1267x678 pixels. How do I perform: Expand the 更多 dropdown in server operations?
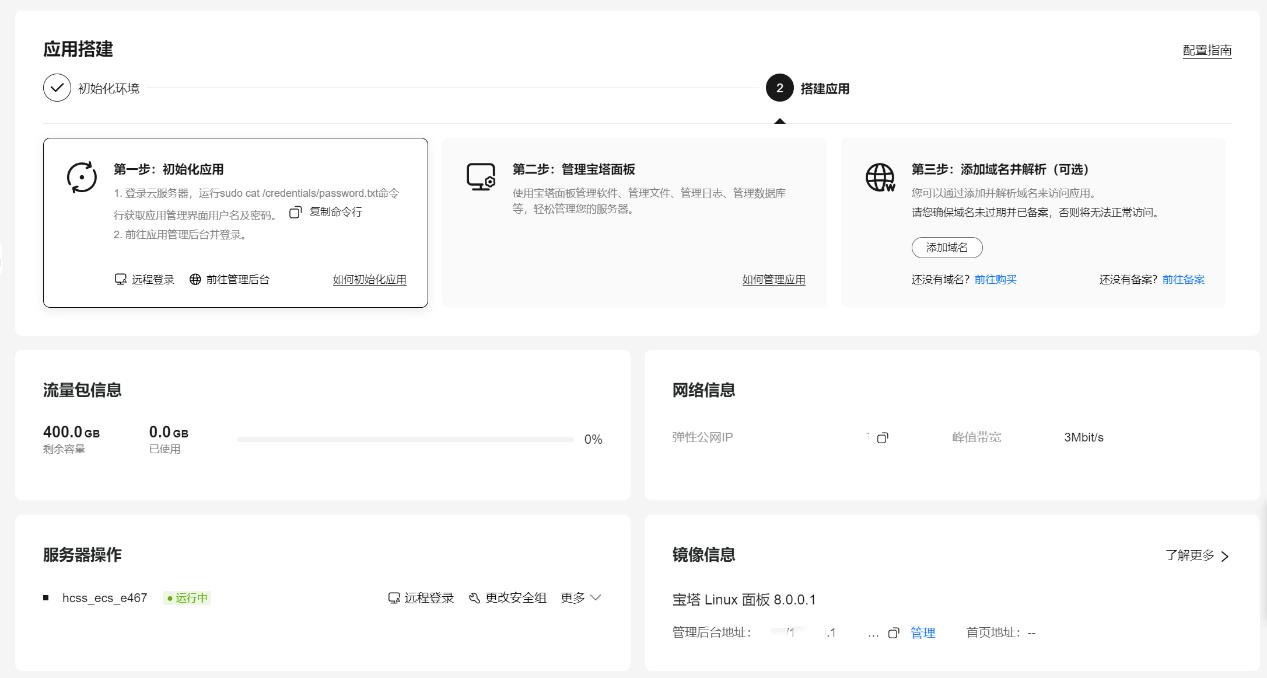coord(580,597)
